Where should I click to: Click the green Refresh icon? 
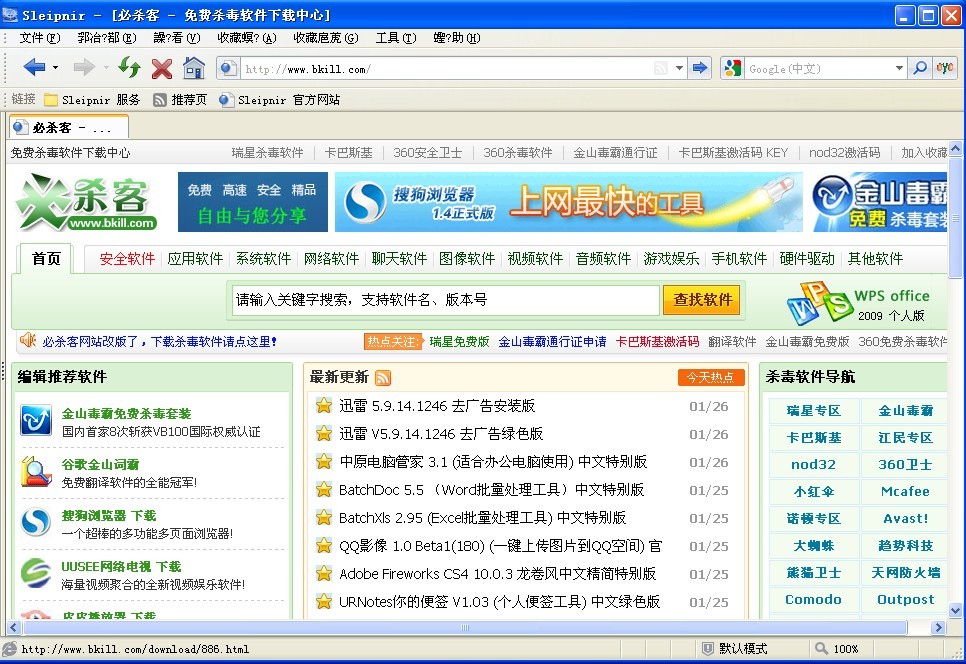coord(129,68)
